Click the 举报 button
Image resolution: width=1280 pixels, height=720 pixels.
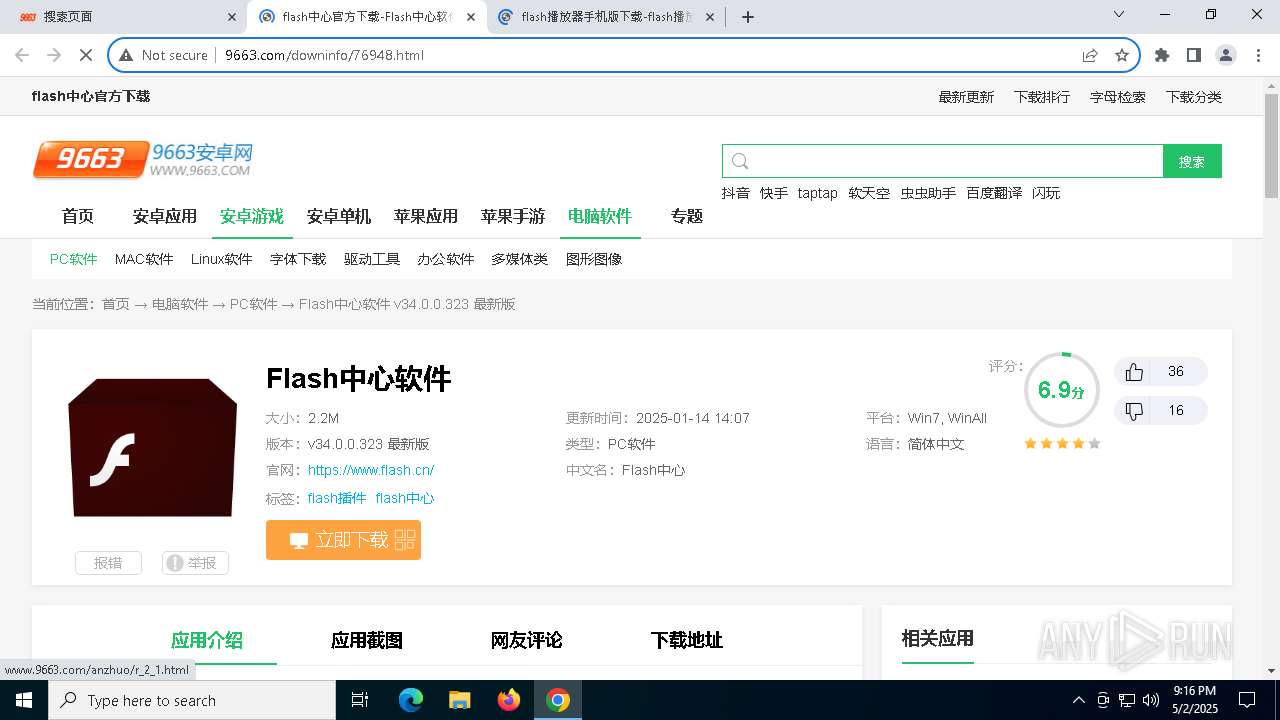[195, 563]
